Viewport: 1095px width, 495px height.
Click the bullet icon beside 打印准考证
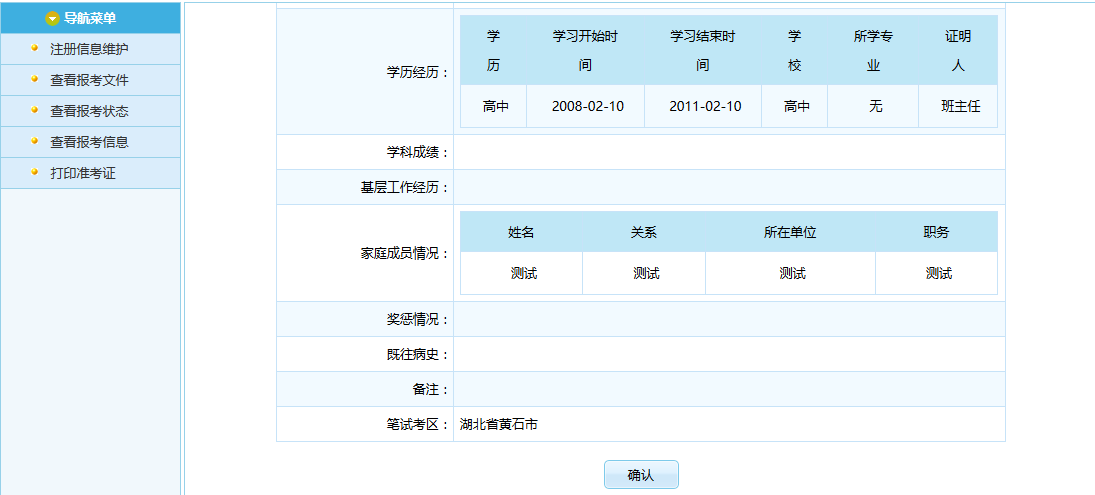[x=35, y=172]
